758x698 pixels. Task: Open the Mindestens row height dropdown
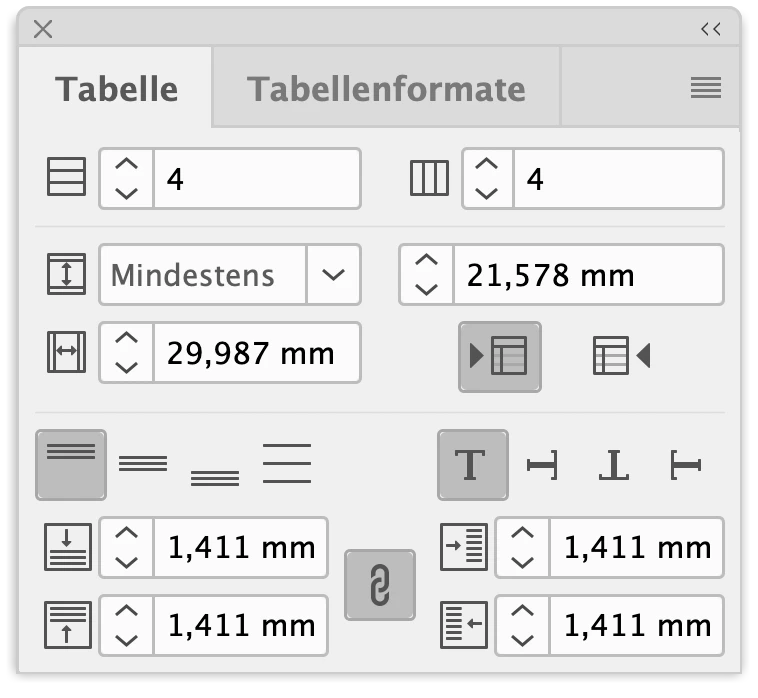(333, 274)
